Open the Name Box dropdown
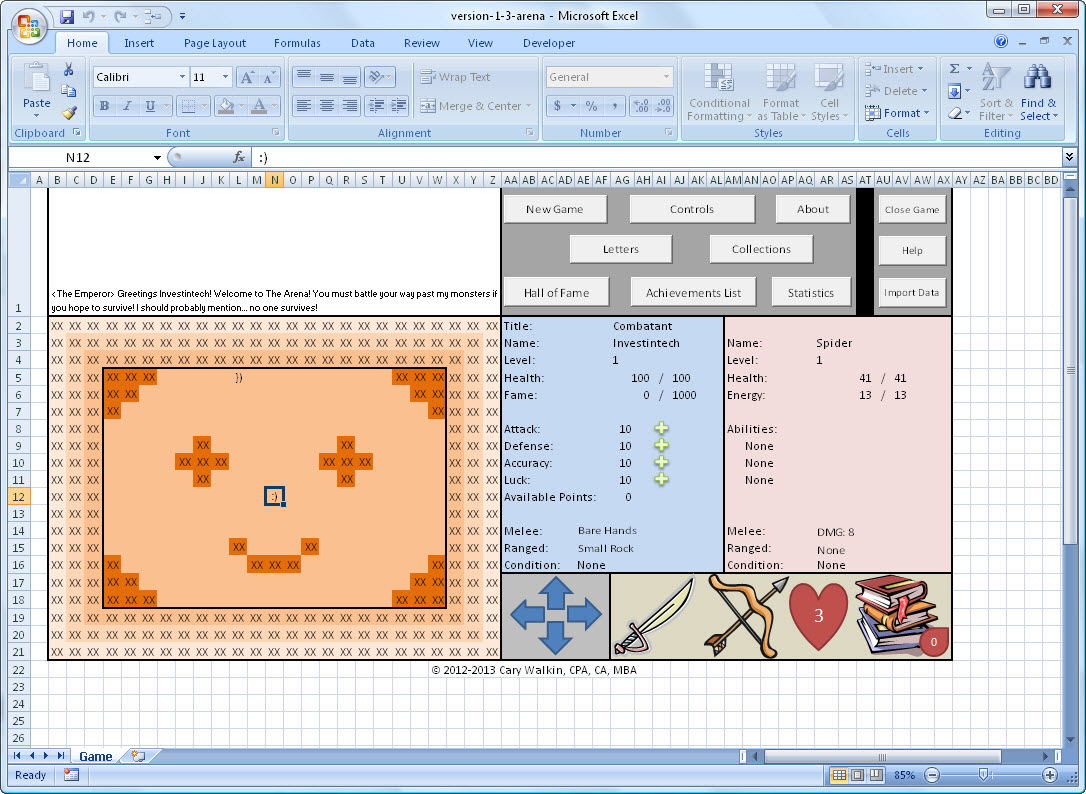This screenshot has width=1086, height=794. tap(157, 158)
